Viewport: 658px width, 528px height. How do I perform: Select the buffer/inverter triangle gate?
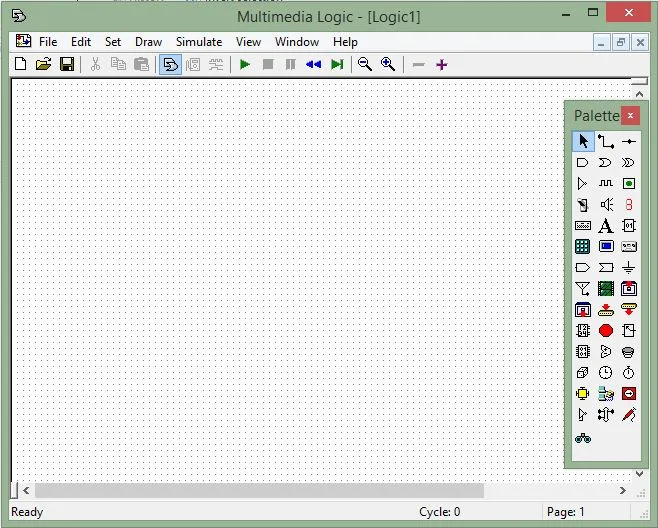582,183
